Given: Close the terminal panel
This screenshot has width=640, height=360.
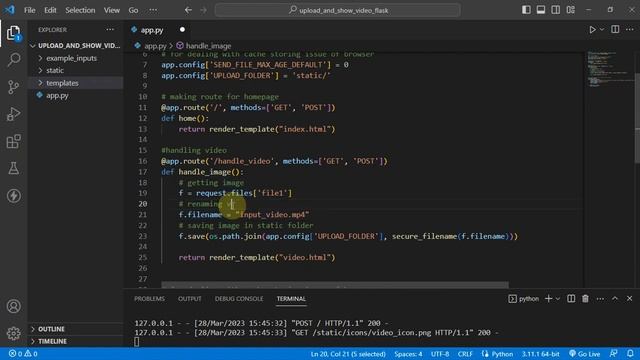Looking at the screenshot, I should pos(629,299).
